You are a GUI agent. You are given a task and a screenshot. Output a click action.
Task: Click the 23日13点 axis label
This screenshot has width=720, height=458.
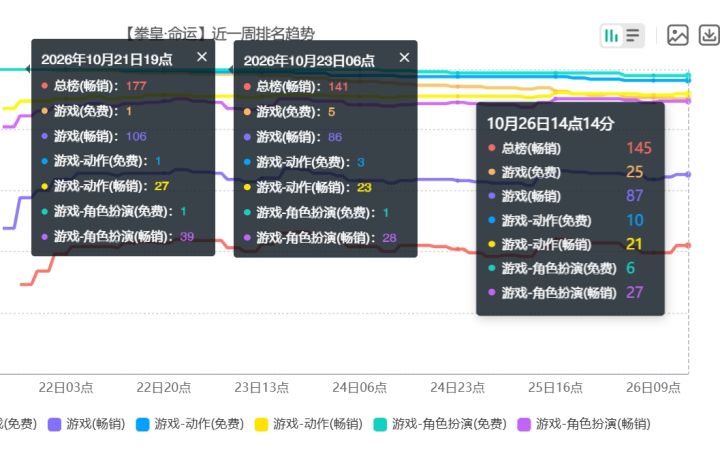(x=261, y=388)
